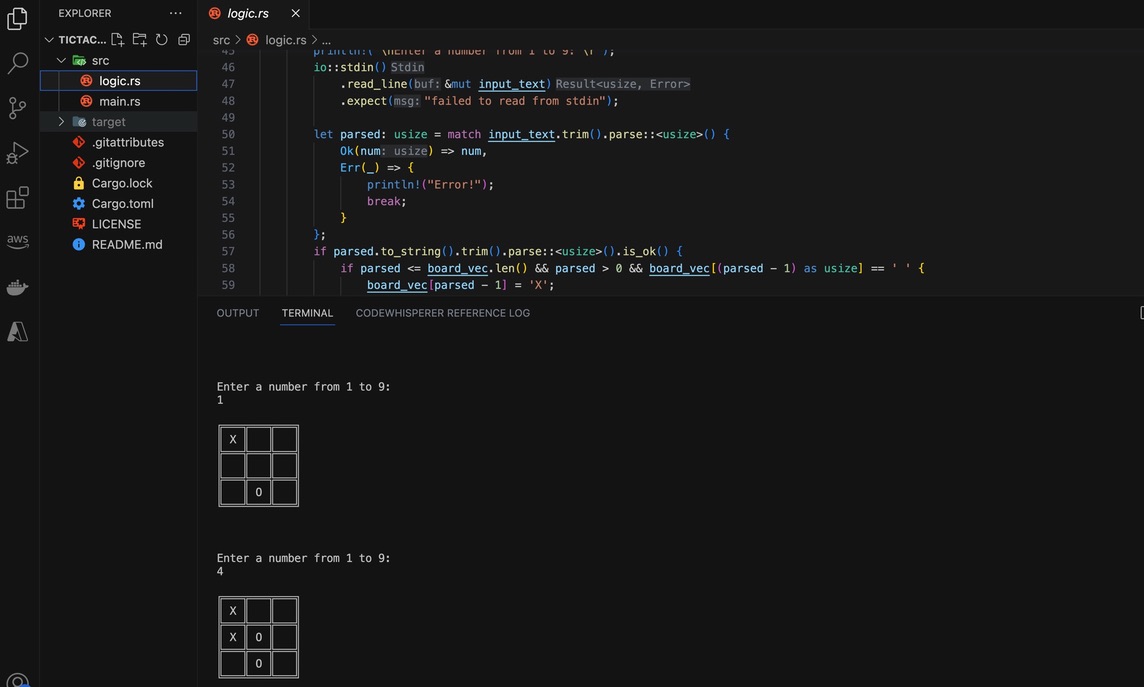Viewport: 1144px width, 687px height.
Task: Click the break; statement in the editor
Action: pyautogui.click(x=387, y=201)
